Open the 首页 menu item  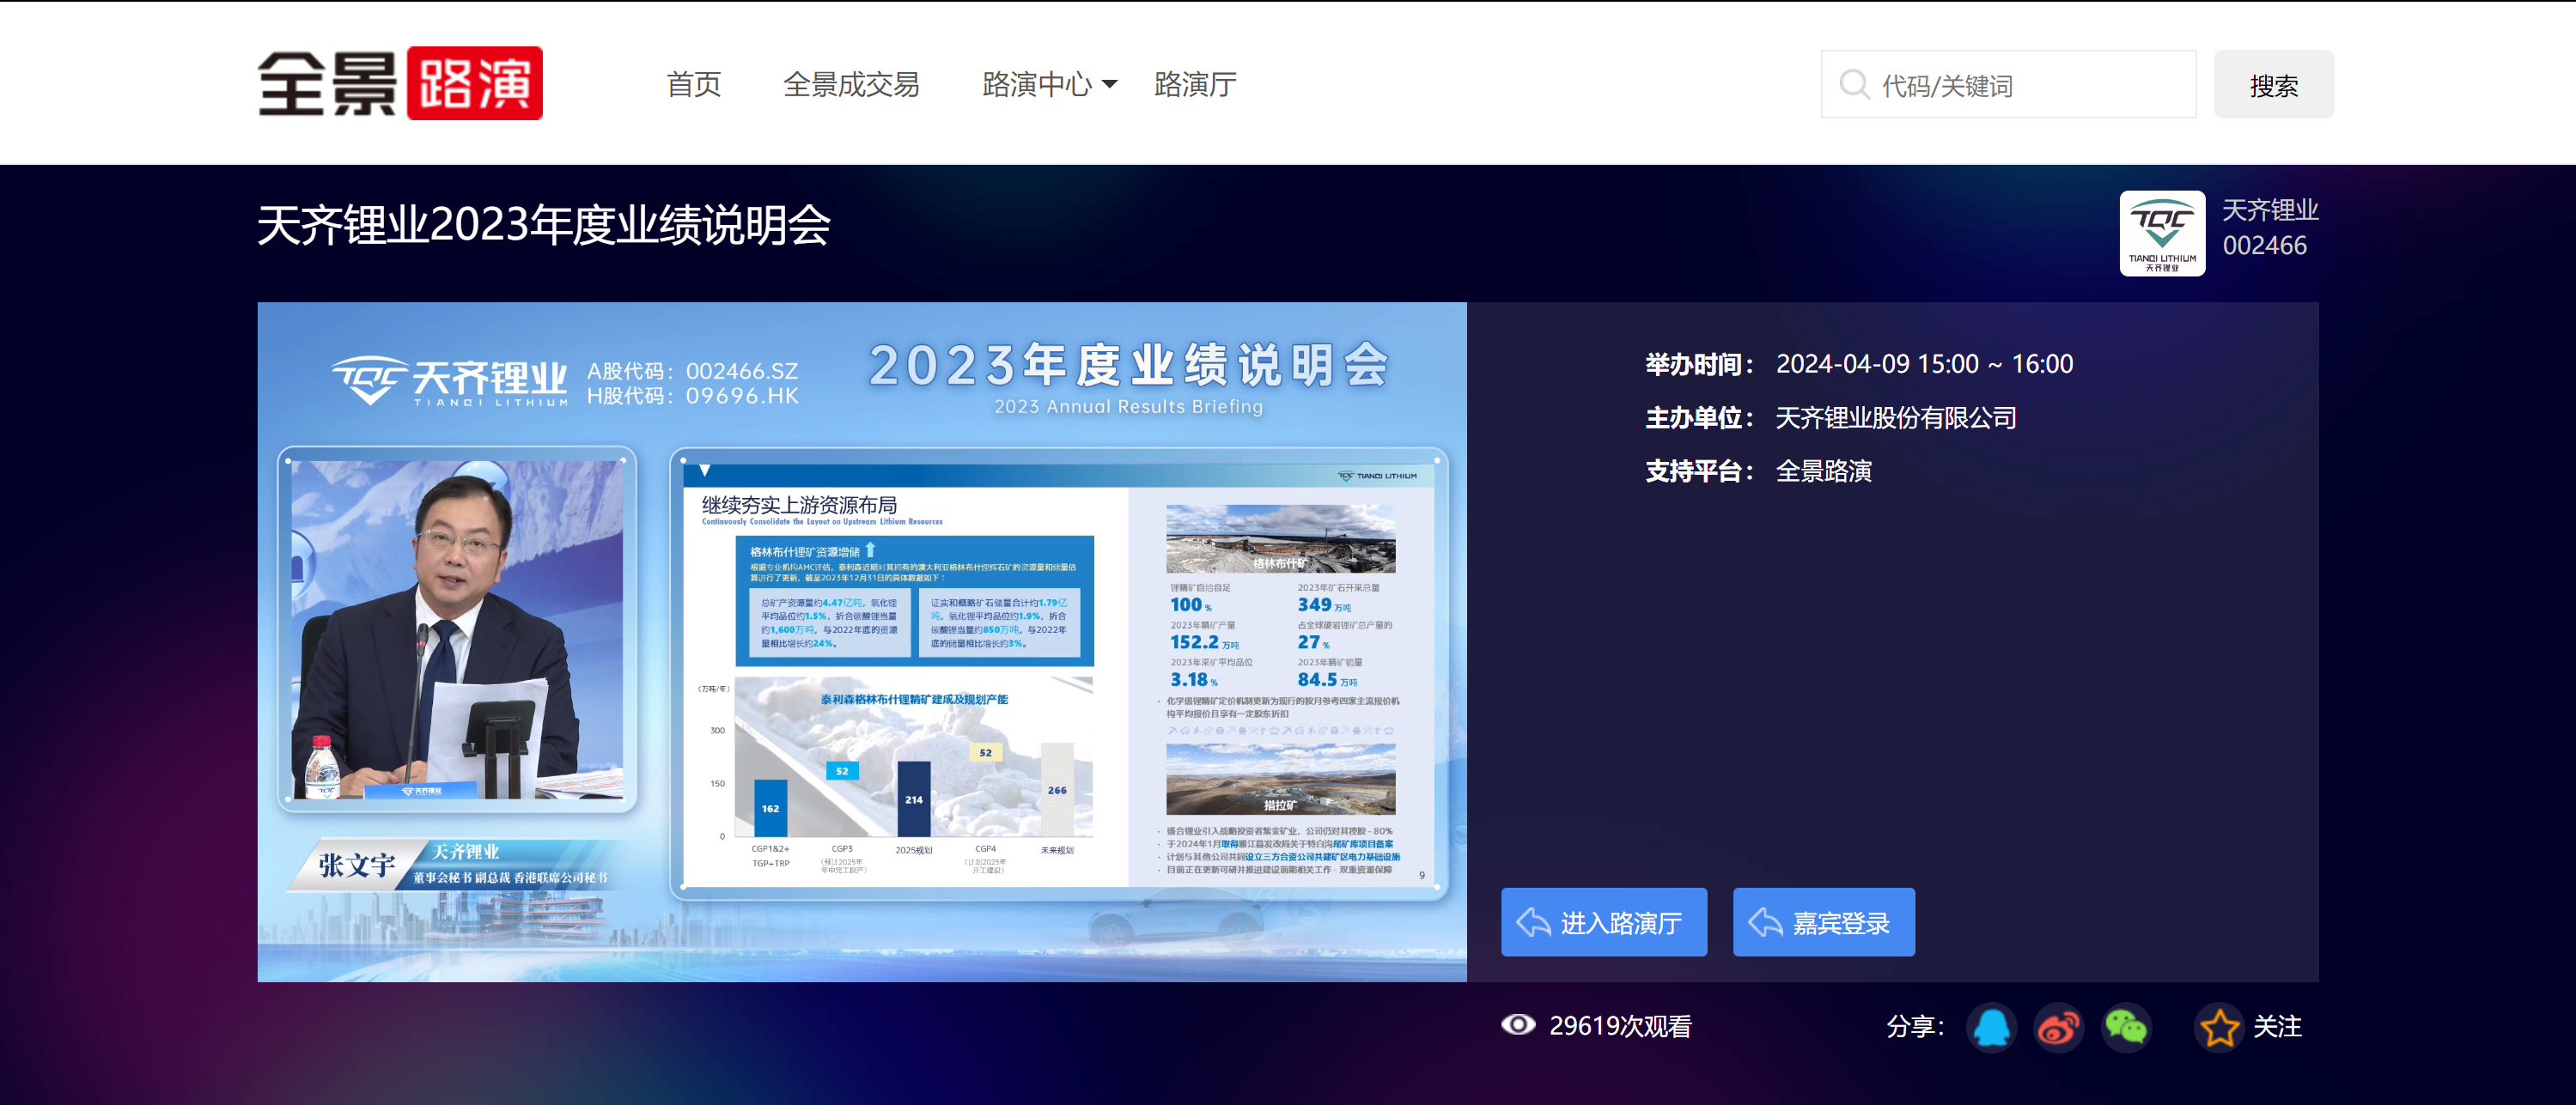tap(694, 85)
